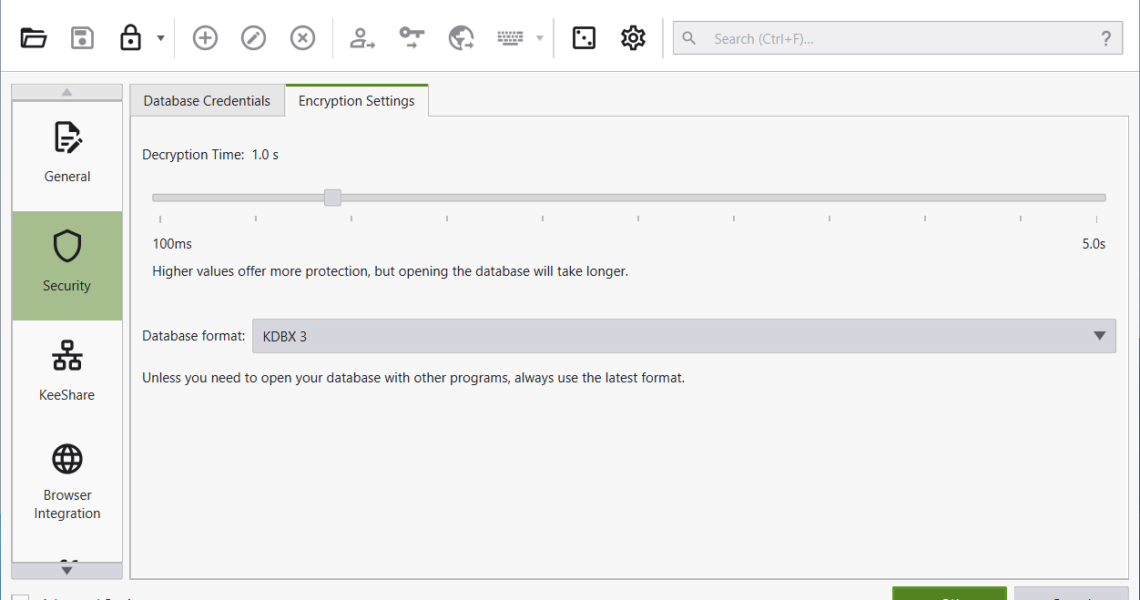The height and width of the screenshot is (600, 1140).
Task: Open the KeeShare settings section
Action: pyautogui.click(x=67, y=370)
